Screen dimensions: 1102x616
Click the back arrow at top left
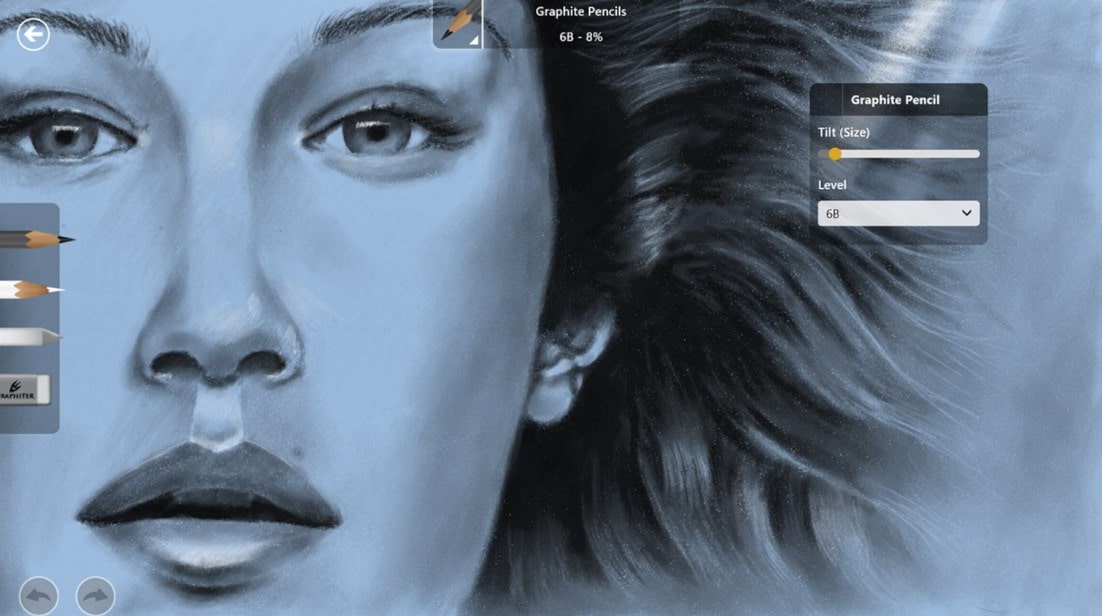pos(35,34)
